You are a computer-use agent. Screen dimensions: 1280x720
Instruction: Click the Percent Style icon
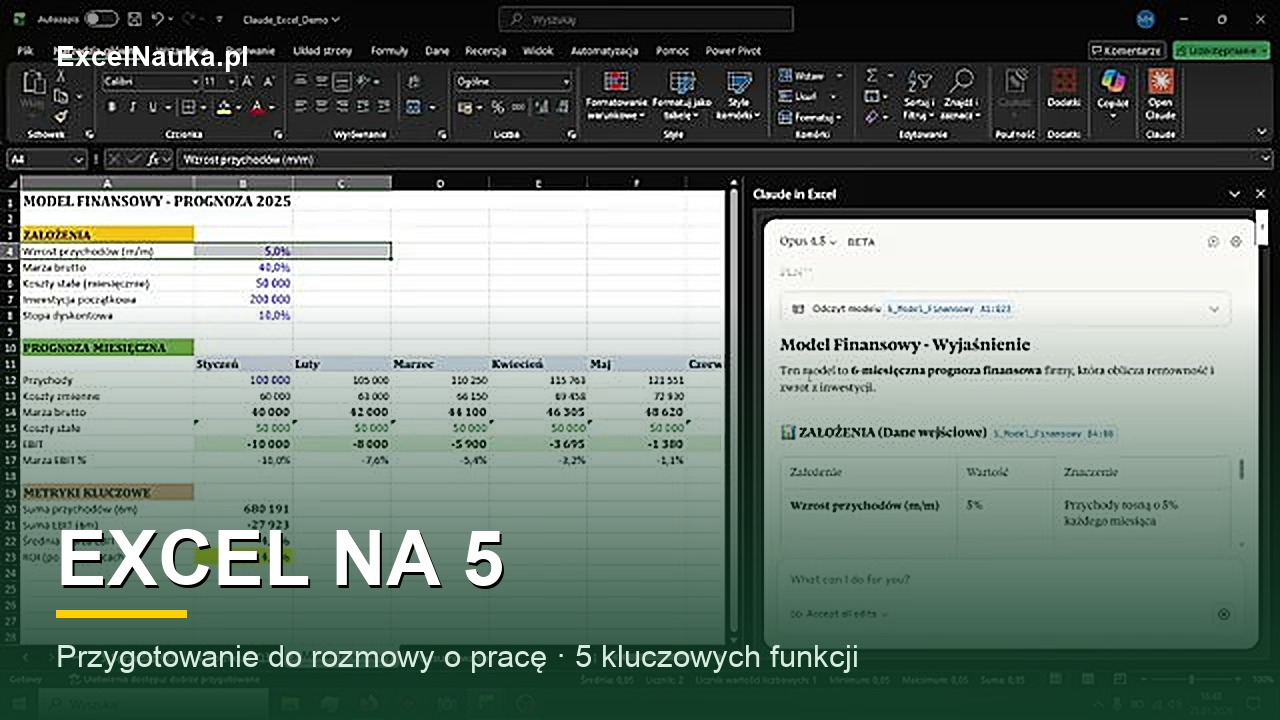click(497, 107)
